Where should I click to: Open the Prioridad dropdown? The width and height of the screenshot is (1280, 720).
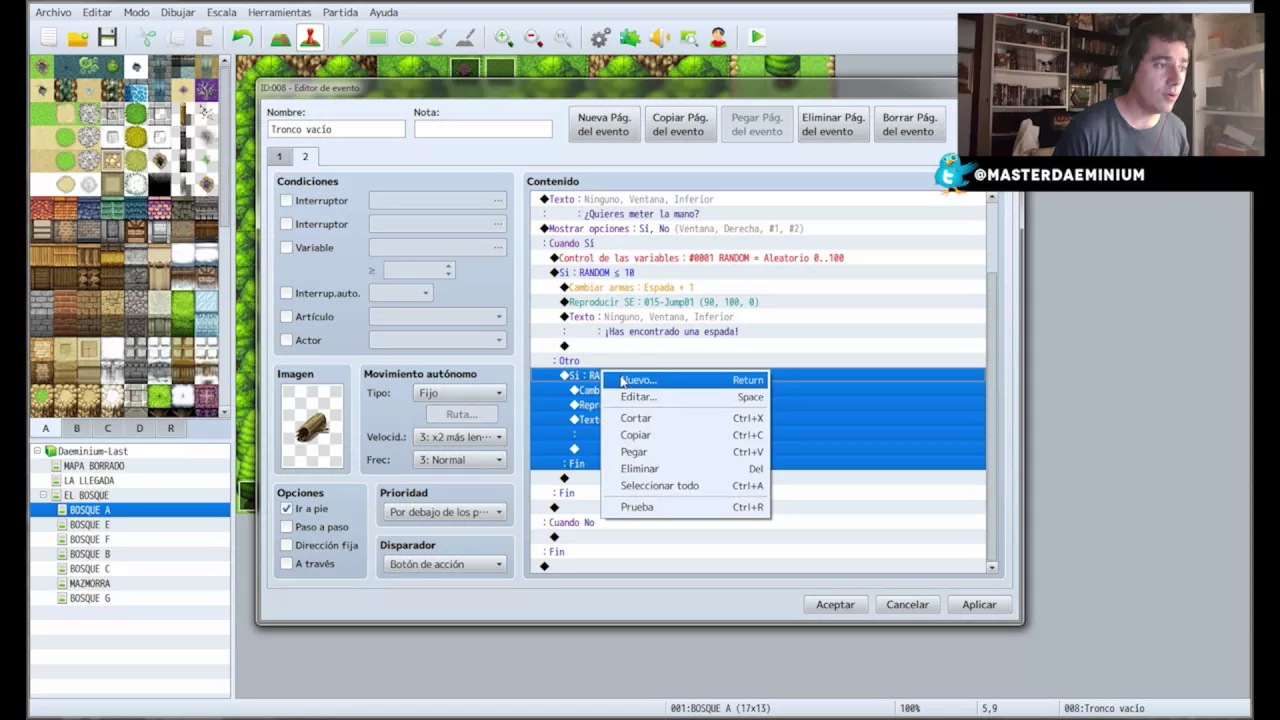pos(444,512)
